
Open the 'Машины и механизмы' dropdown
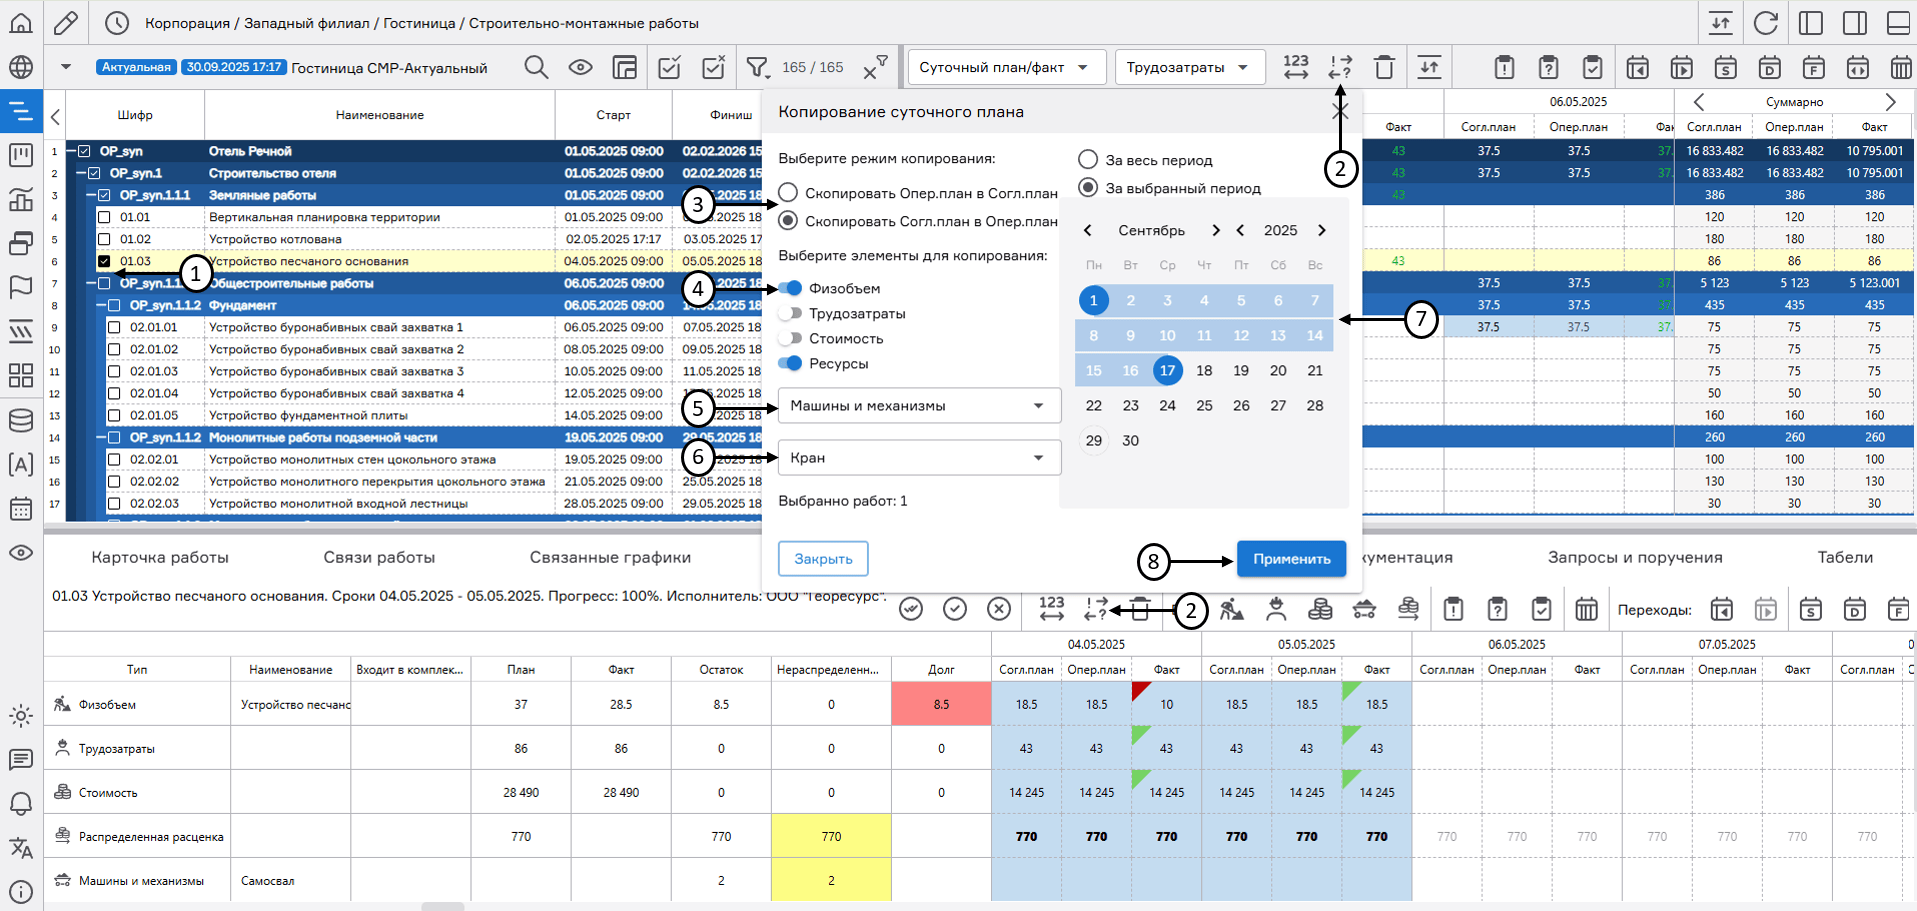[x=918, y=406]
